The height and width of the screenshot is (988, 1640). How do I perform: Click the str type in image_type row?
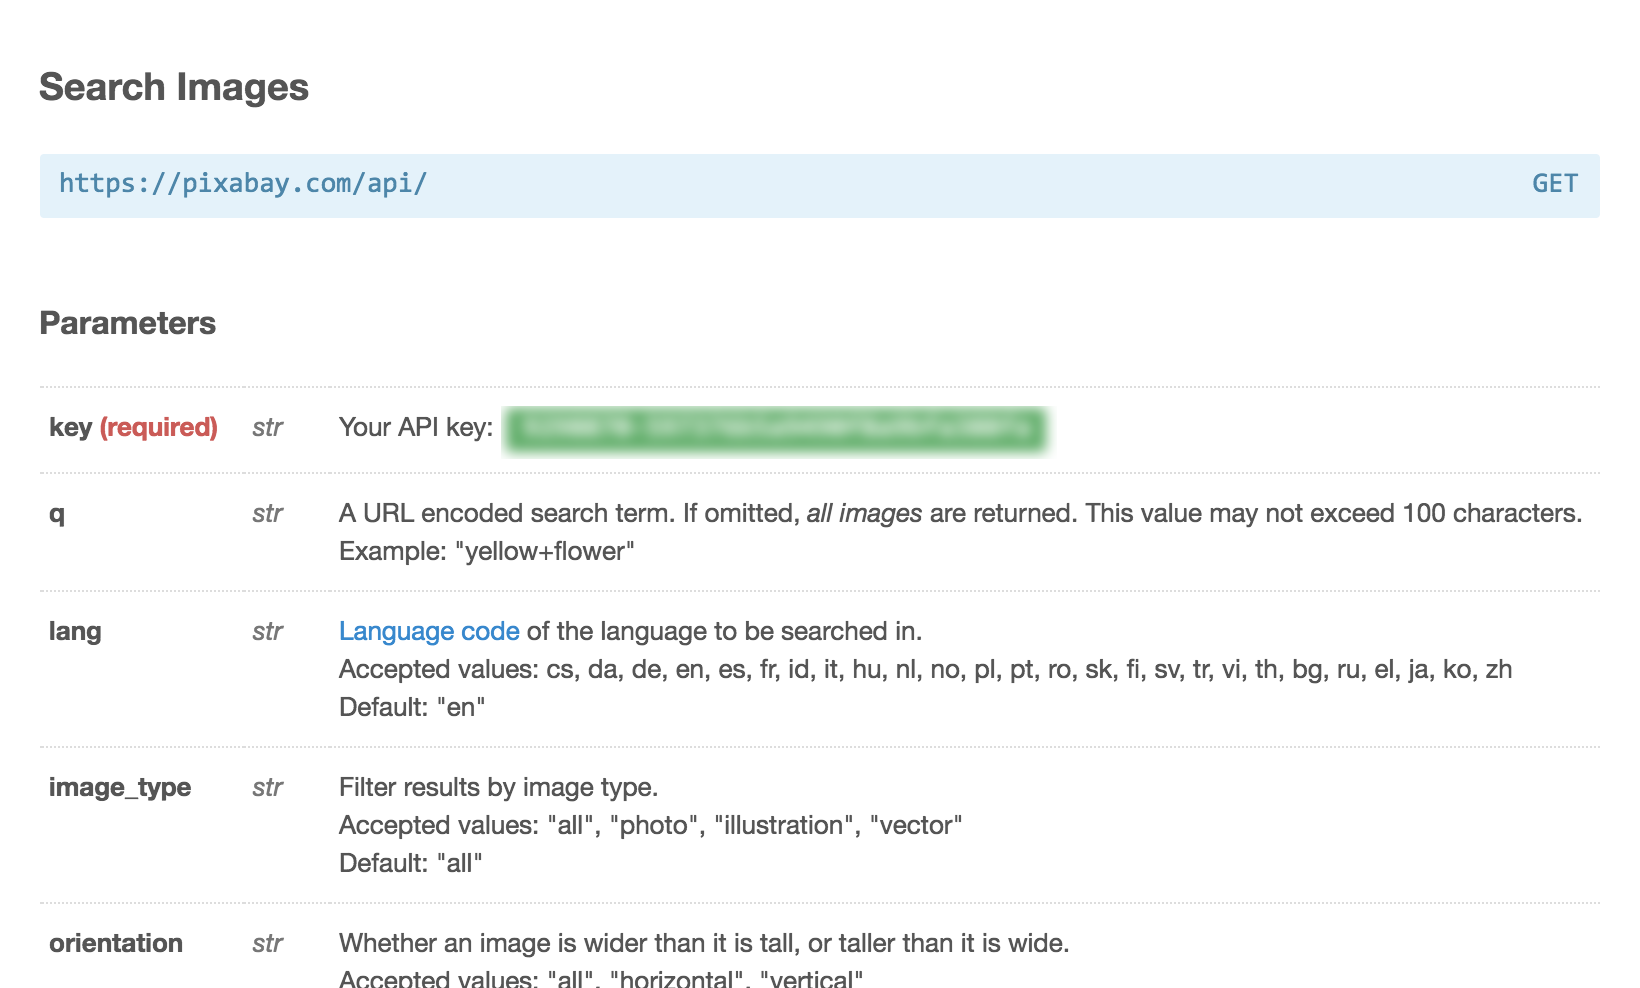coord(267,787)
